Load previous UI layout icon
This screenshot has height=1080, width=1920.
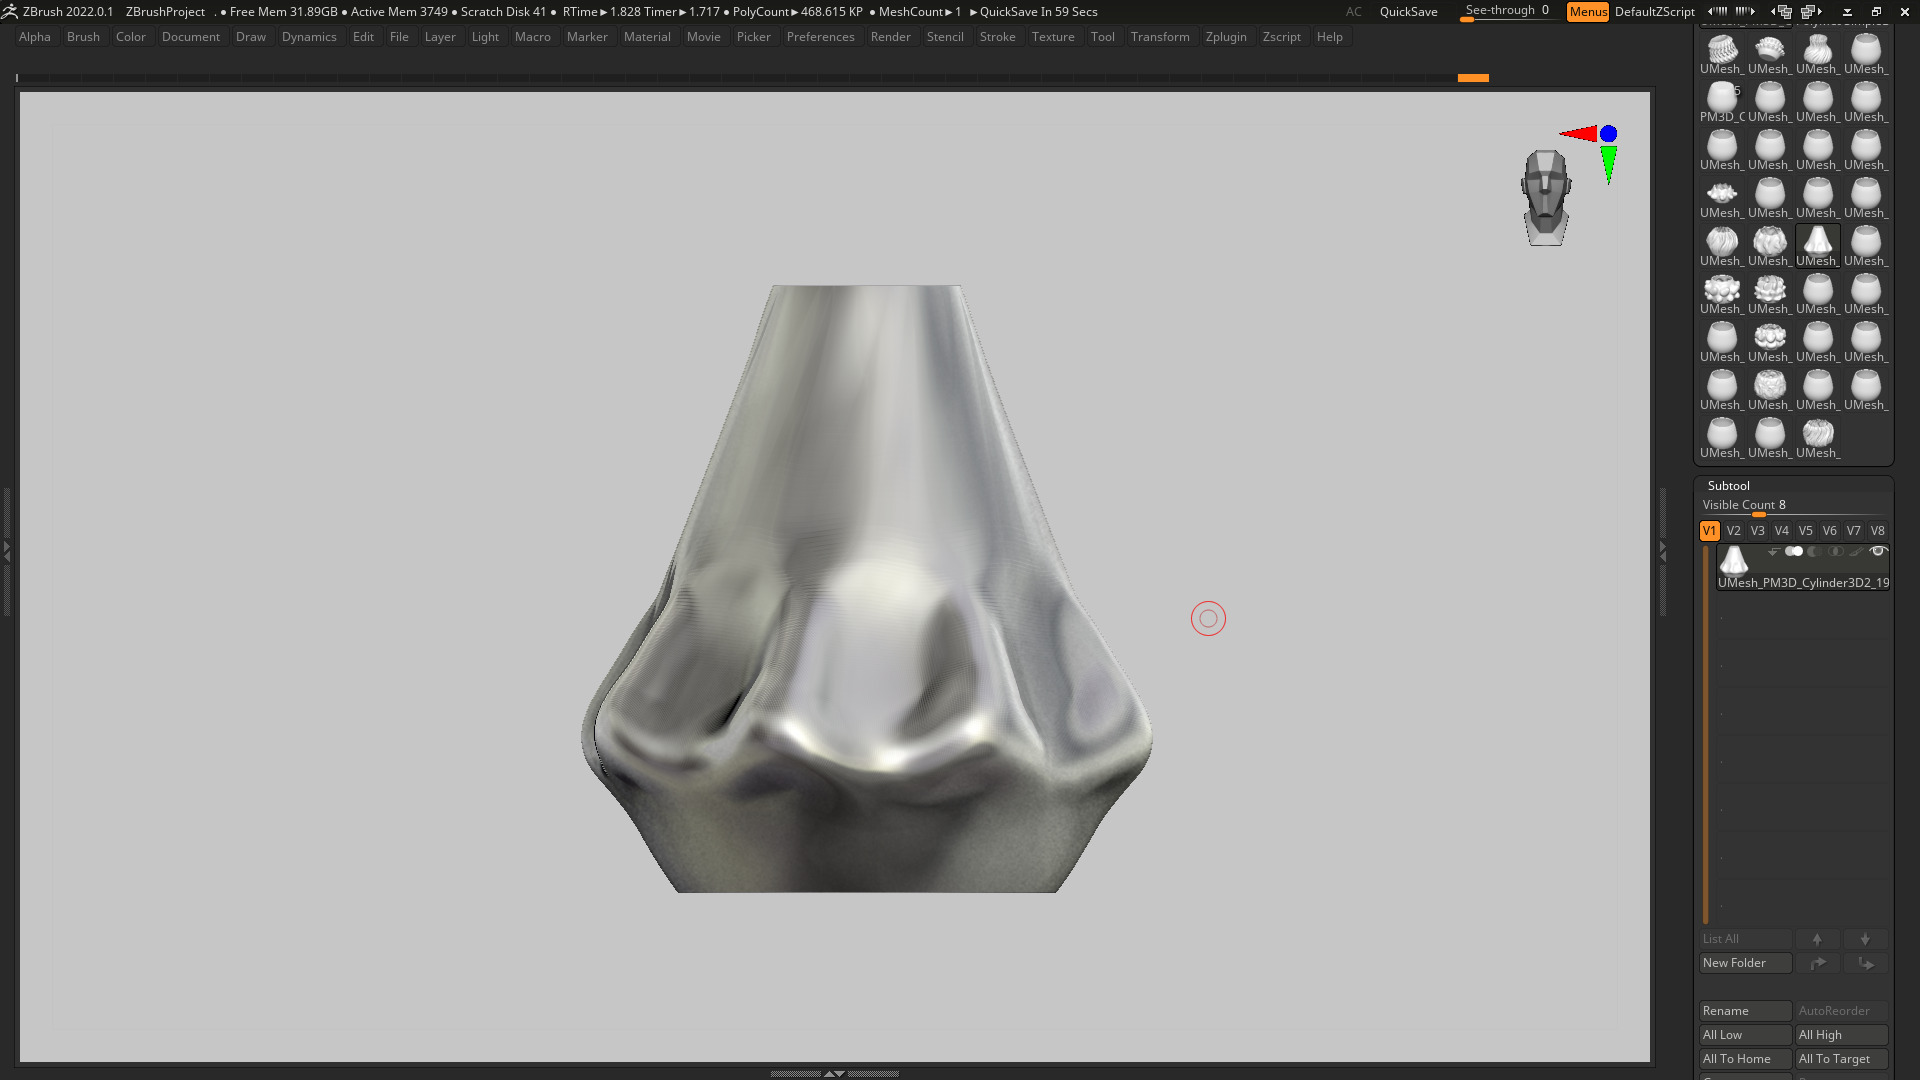1783,11
